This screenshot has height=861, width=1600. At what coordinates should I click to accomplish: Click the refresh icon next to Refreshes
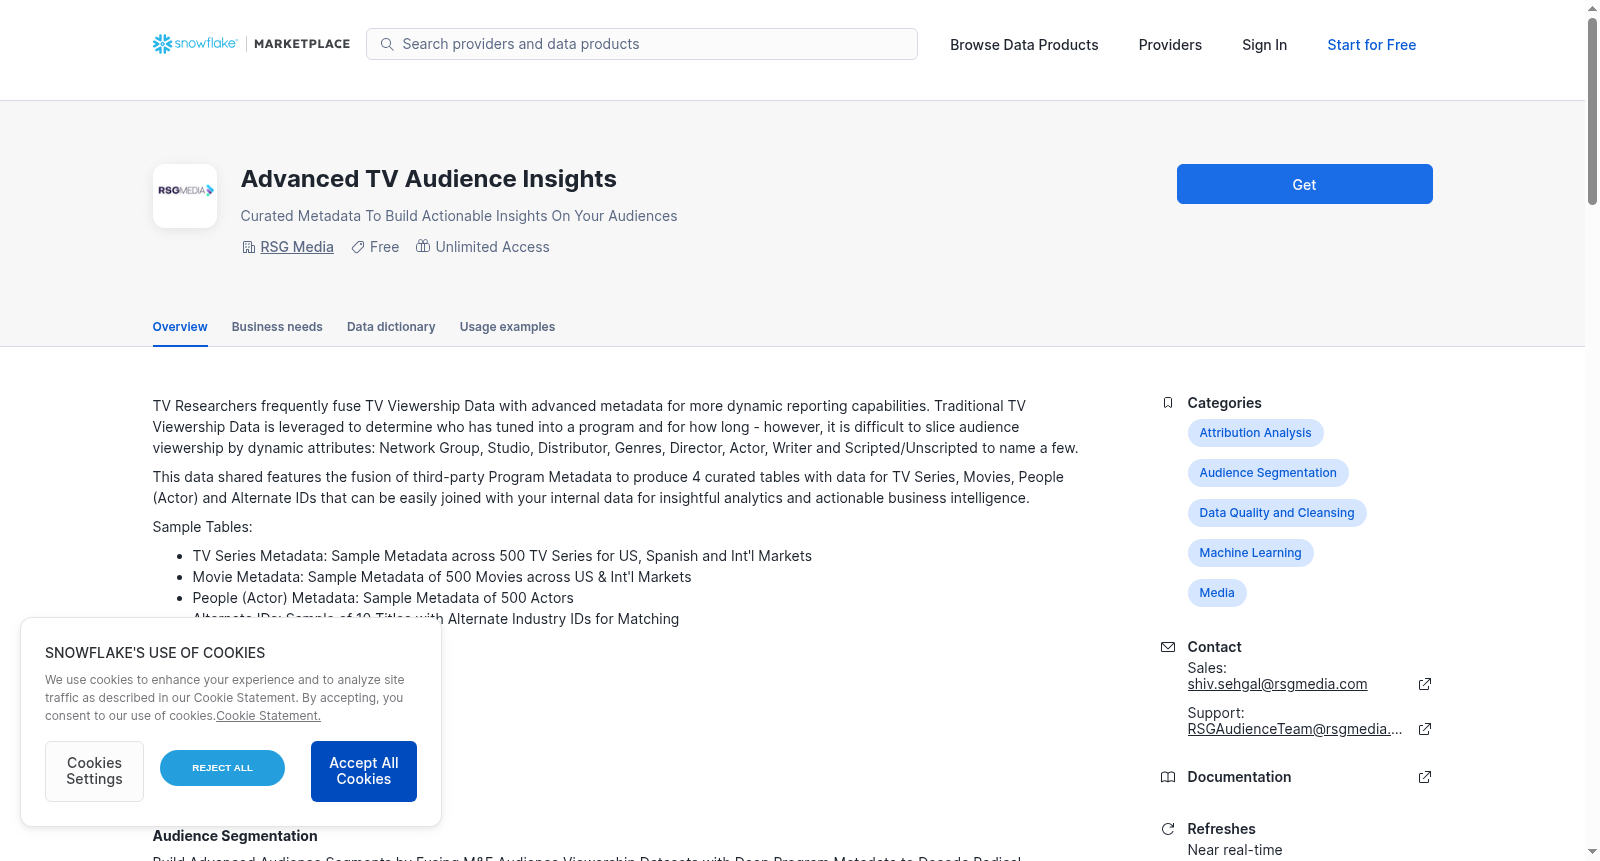coord(1168,829)
